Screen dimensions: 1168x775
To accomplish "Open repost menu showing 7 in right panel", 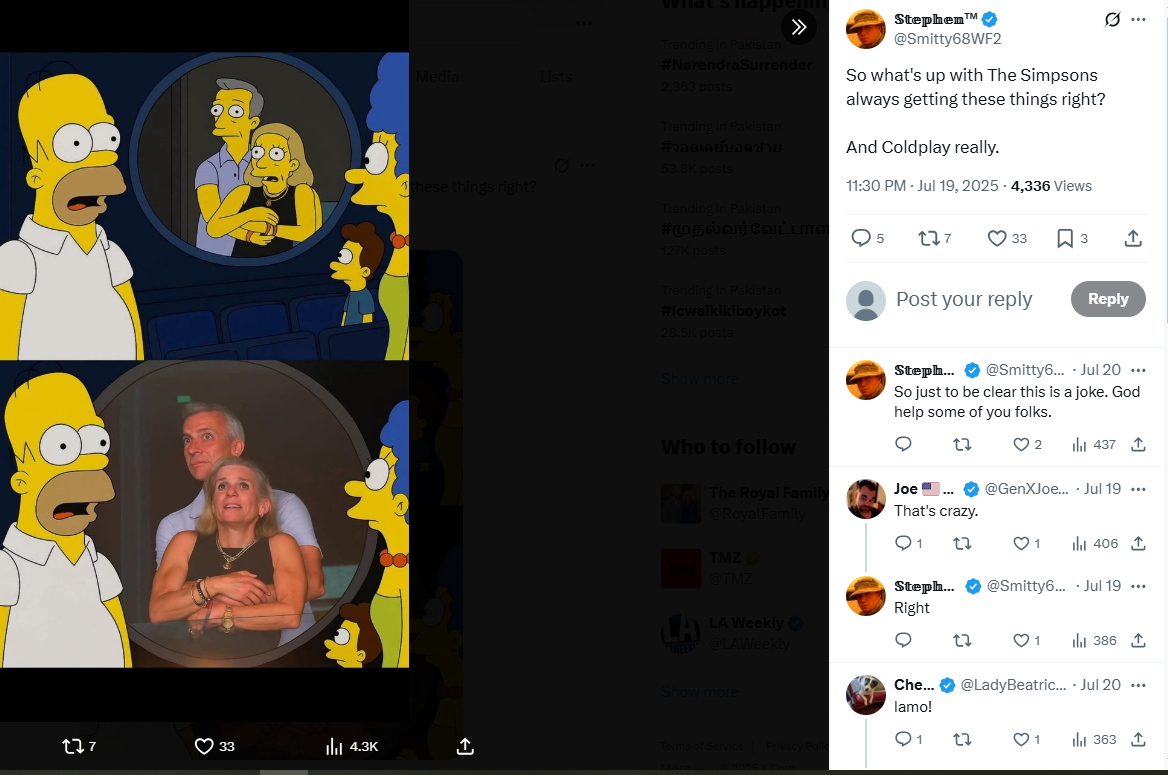I will pyautogui.click(x=929, y=238).
